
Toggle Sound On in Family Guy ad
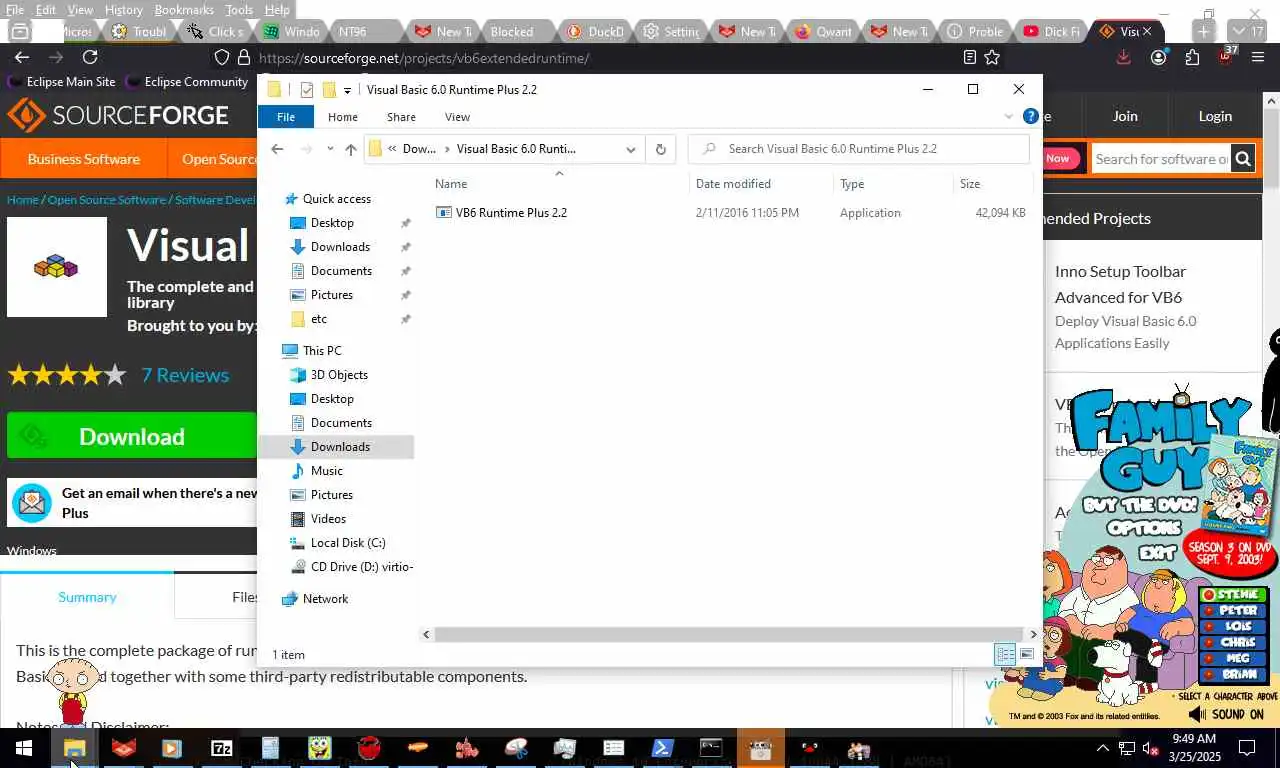pos(1226,714)
